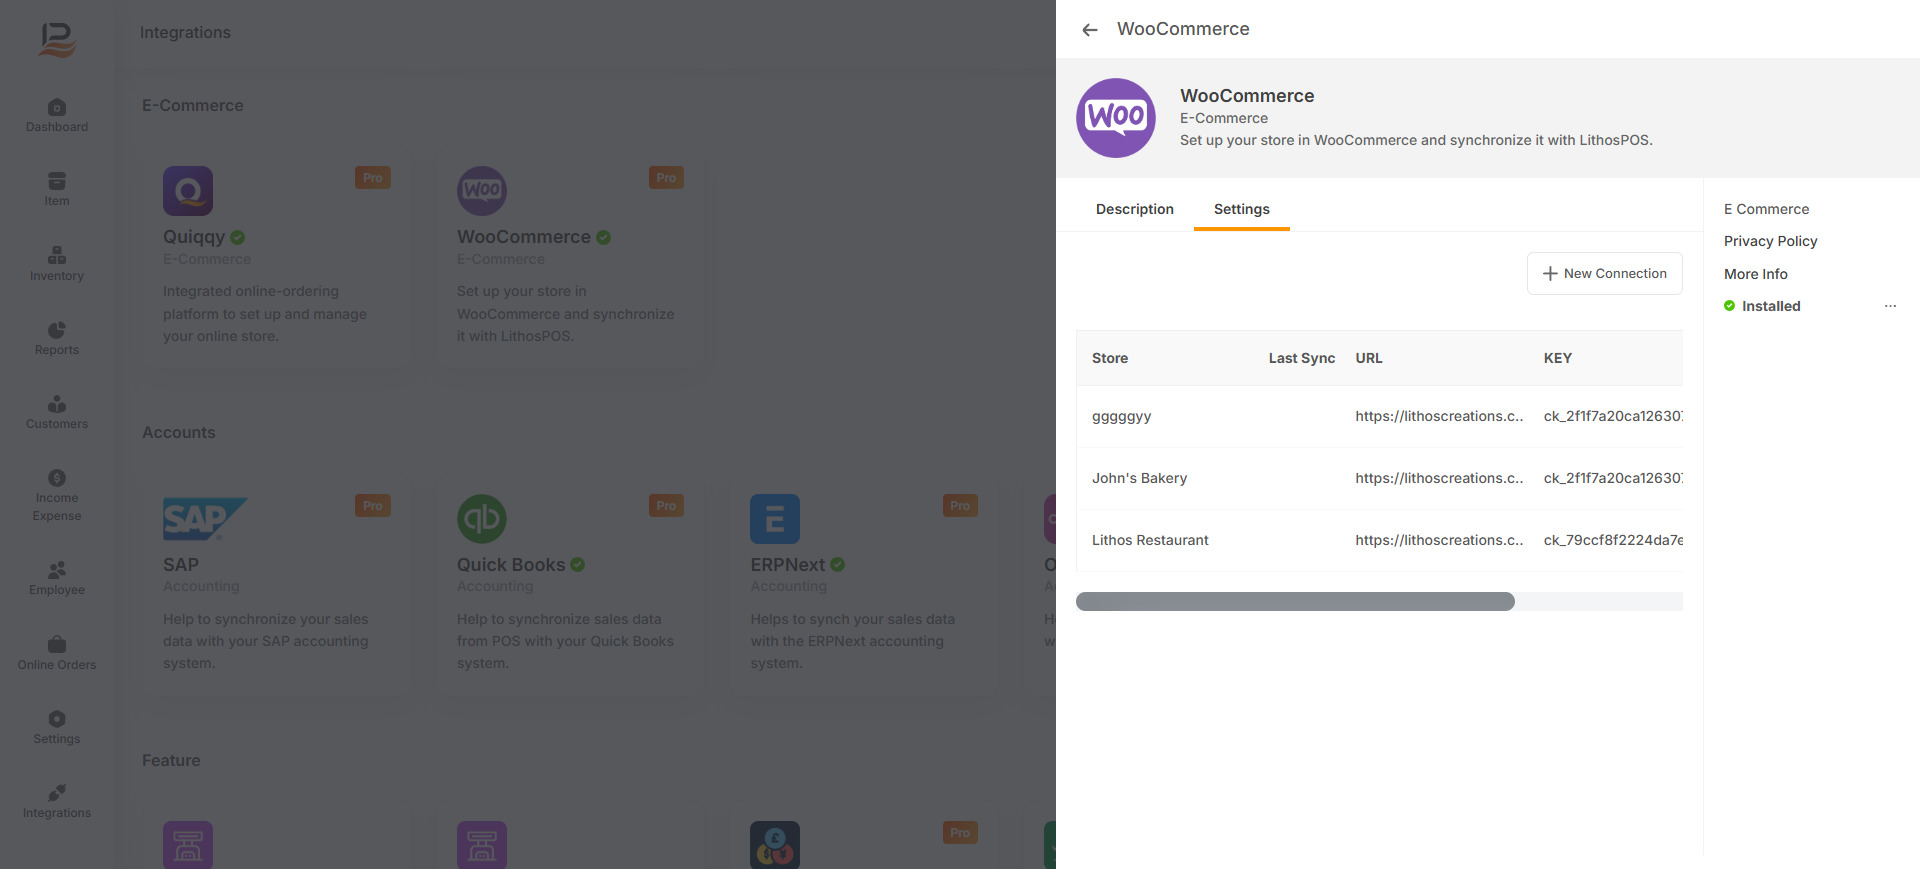Click the green verified check beside ERPNext
Image resolution: width=1920 pixels, height=869 pixels.
(838, 565)
